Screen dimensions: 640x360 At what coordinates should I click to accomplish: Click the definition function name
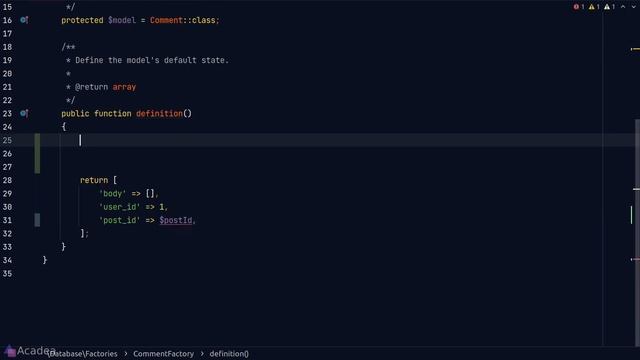pyautogui.click(x=159, y=113)
